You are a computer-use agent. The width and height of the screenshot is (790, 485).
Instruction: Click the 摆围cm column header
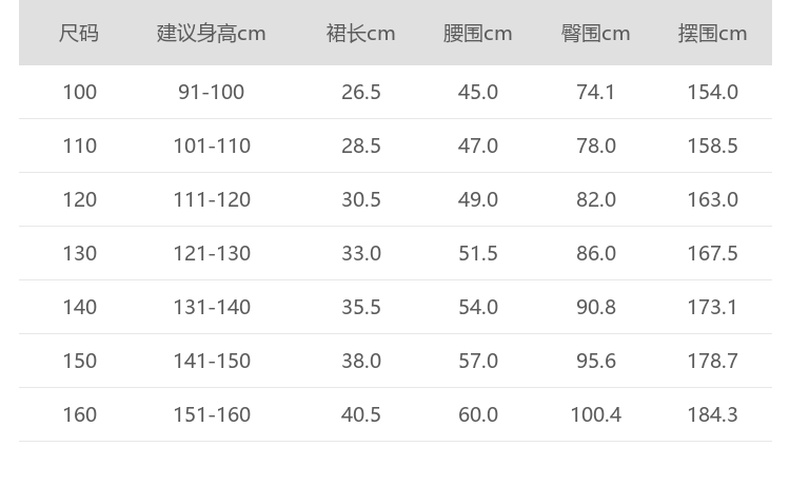[x=712, y=34]
